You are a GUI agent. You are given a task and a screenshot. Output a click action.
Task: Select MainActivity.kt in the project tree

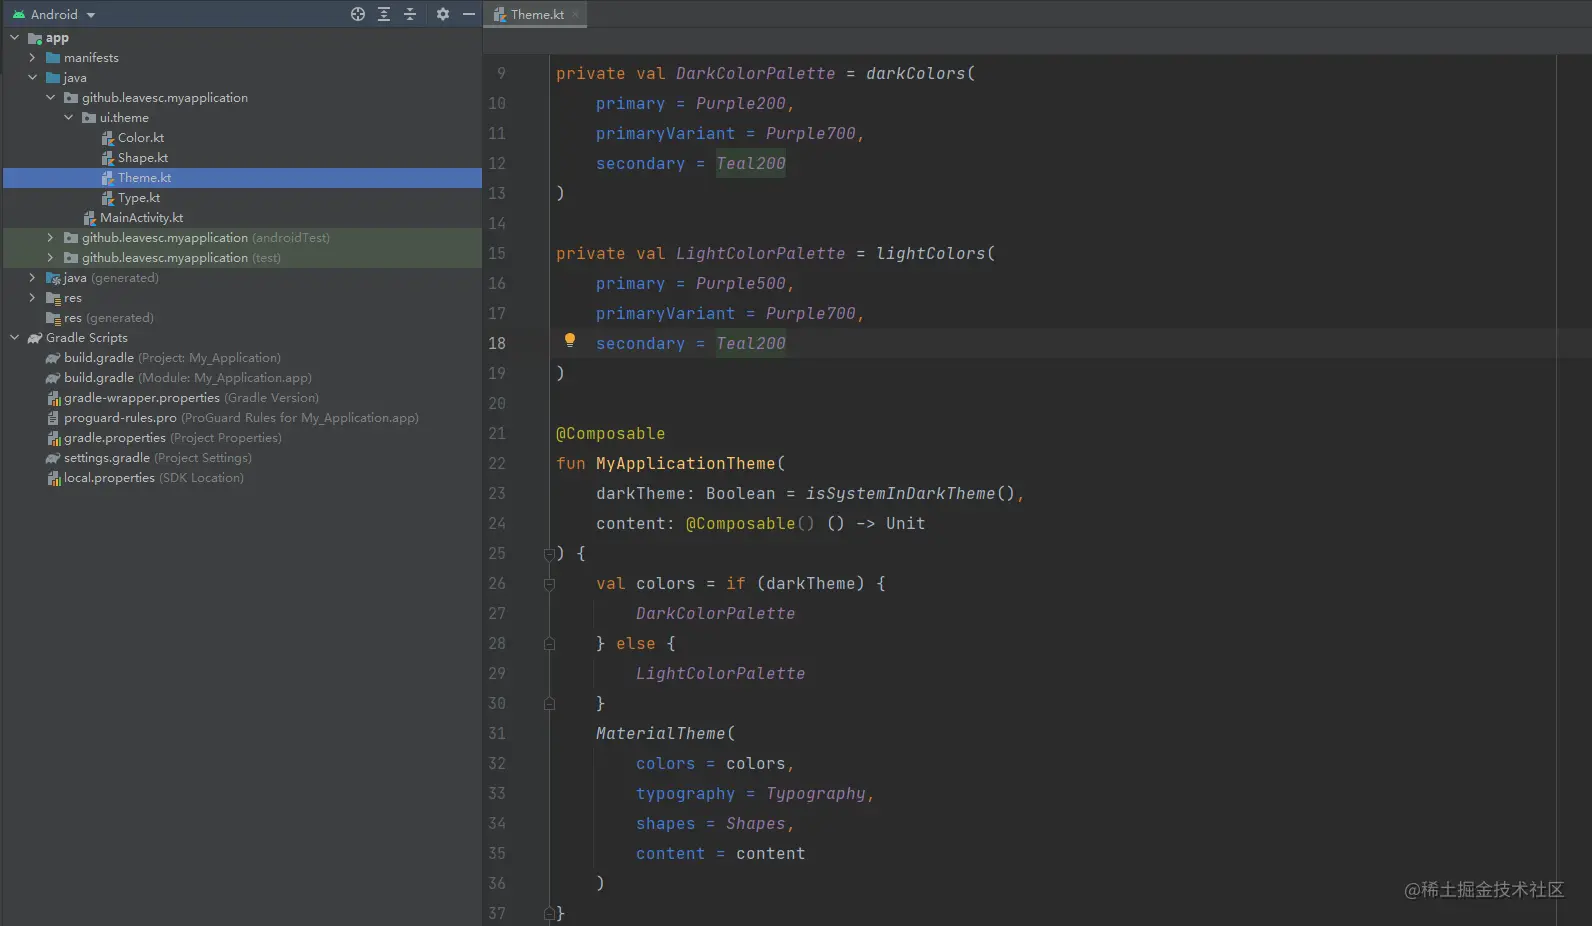pyautogui.click(x=142, y=218)
